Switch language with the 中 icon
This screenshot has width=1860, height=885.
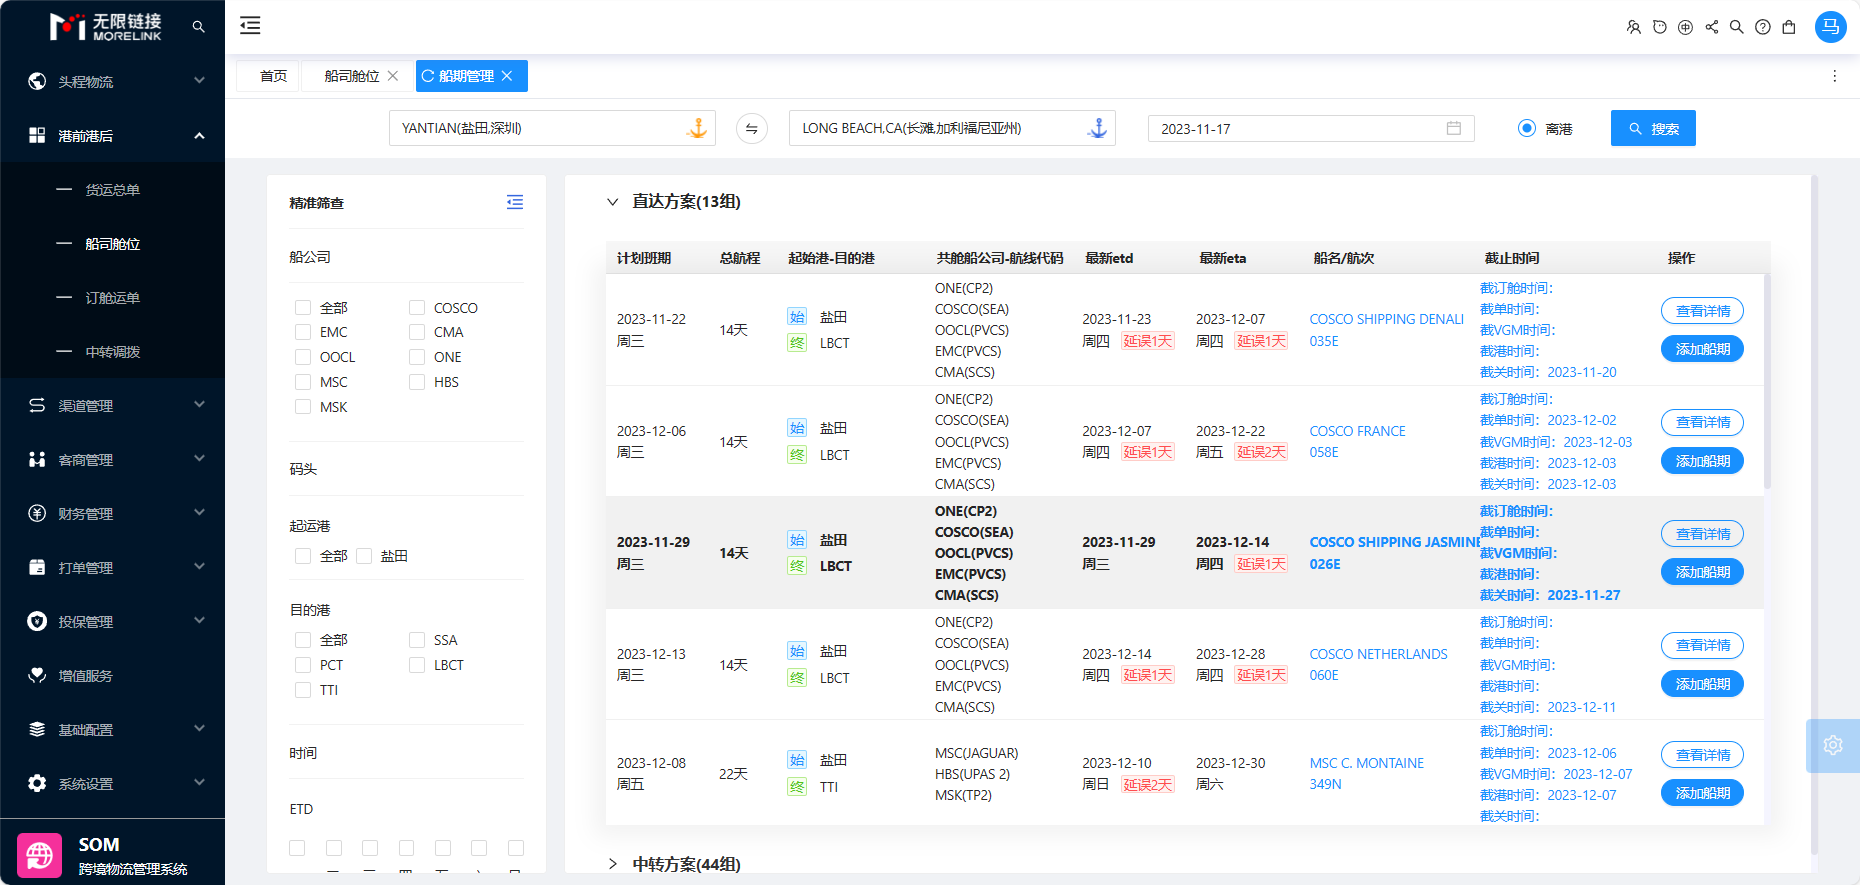(1686, 27)
